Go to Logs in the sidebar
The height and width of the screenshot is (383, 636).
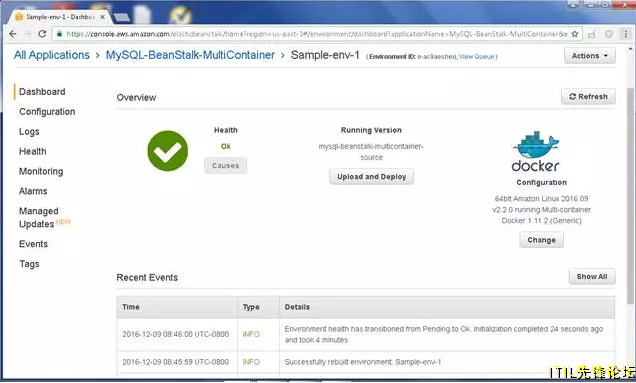(29, 132)
